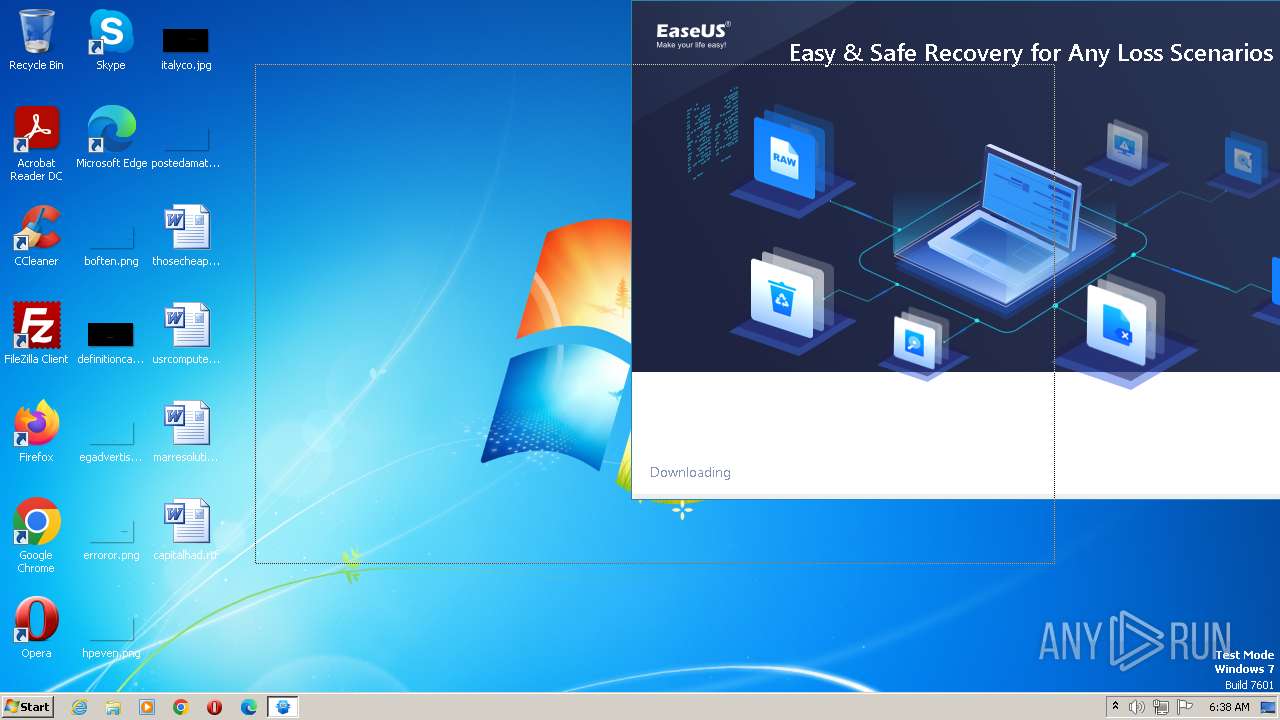Select the capitalhad.rtf document
1280x720 pixels.
point(186,530)
